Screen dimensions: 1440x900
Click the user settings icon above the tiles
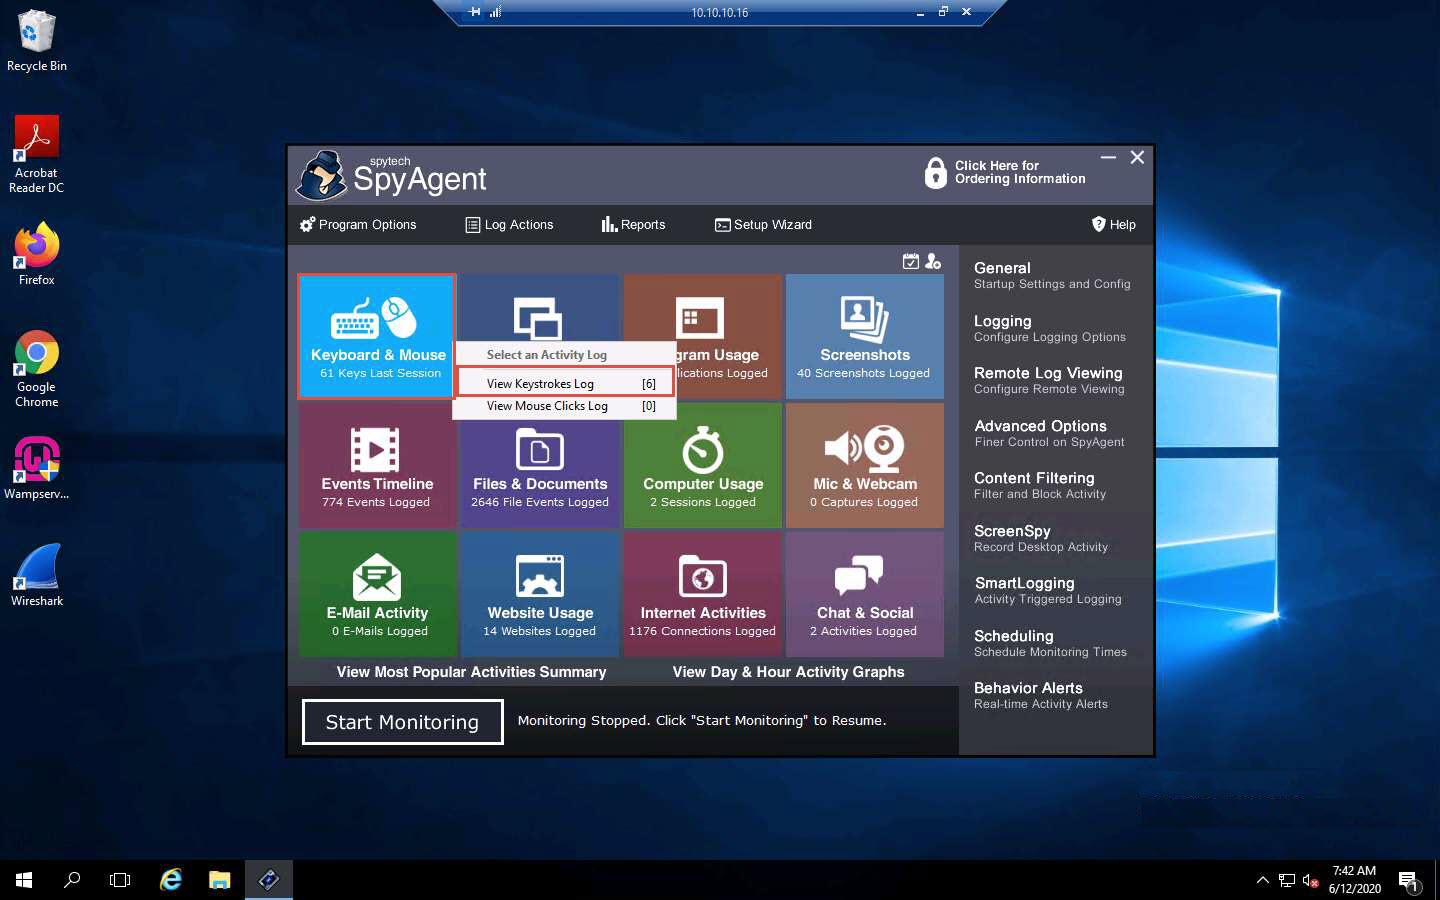pyautogui.click(x=933, y=261)
